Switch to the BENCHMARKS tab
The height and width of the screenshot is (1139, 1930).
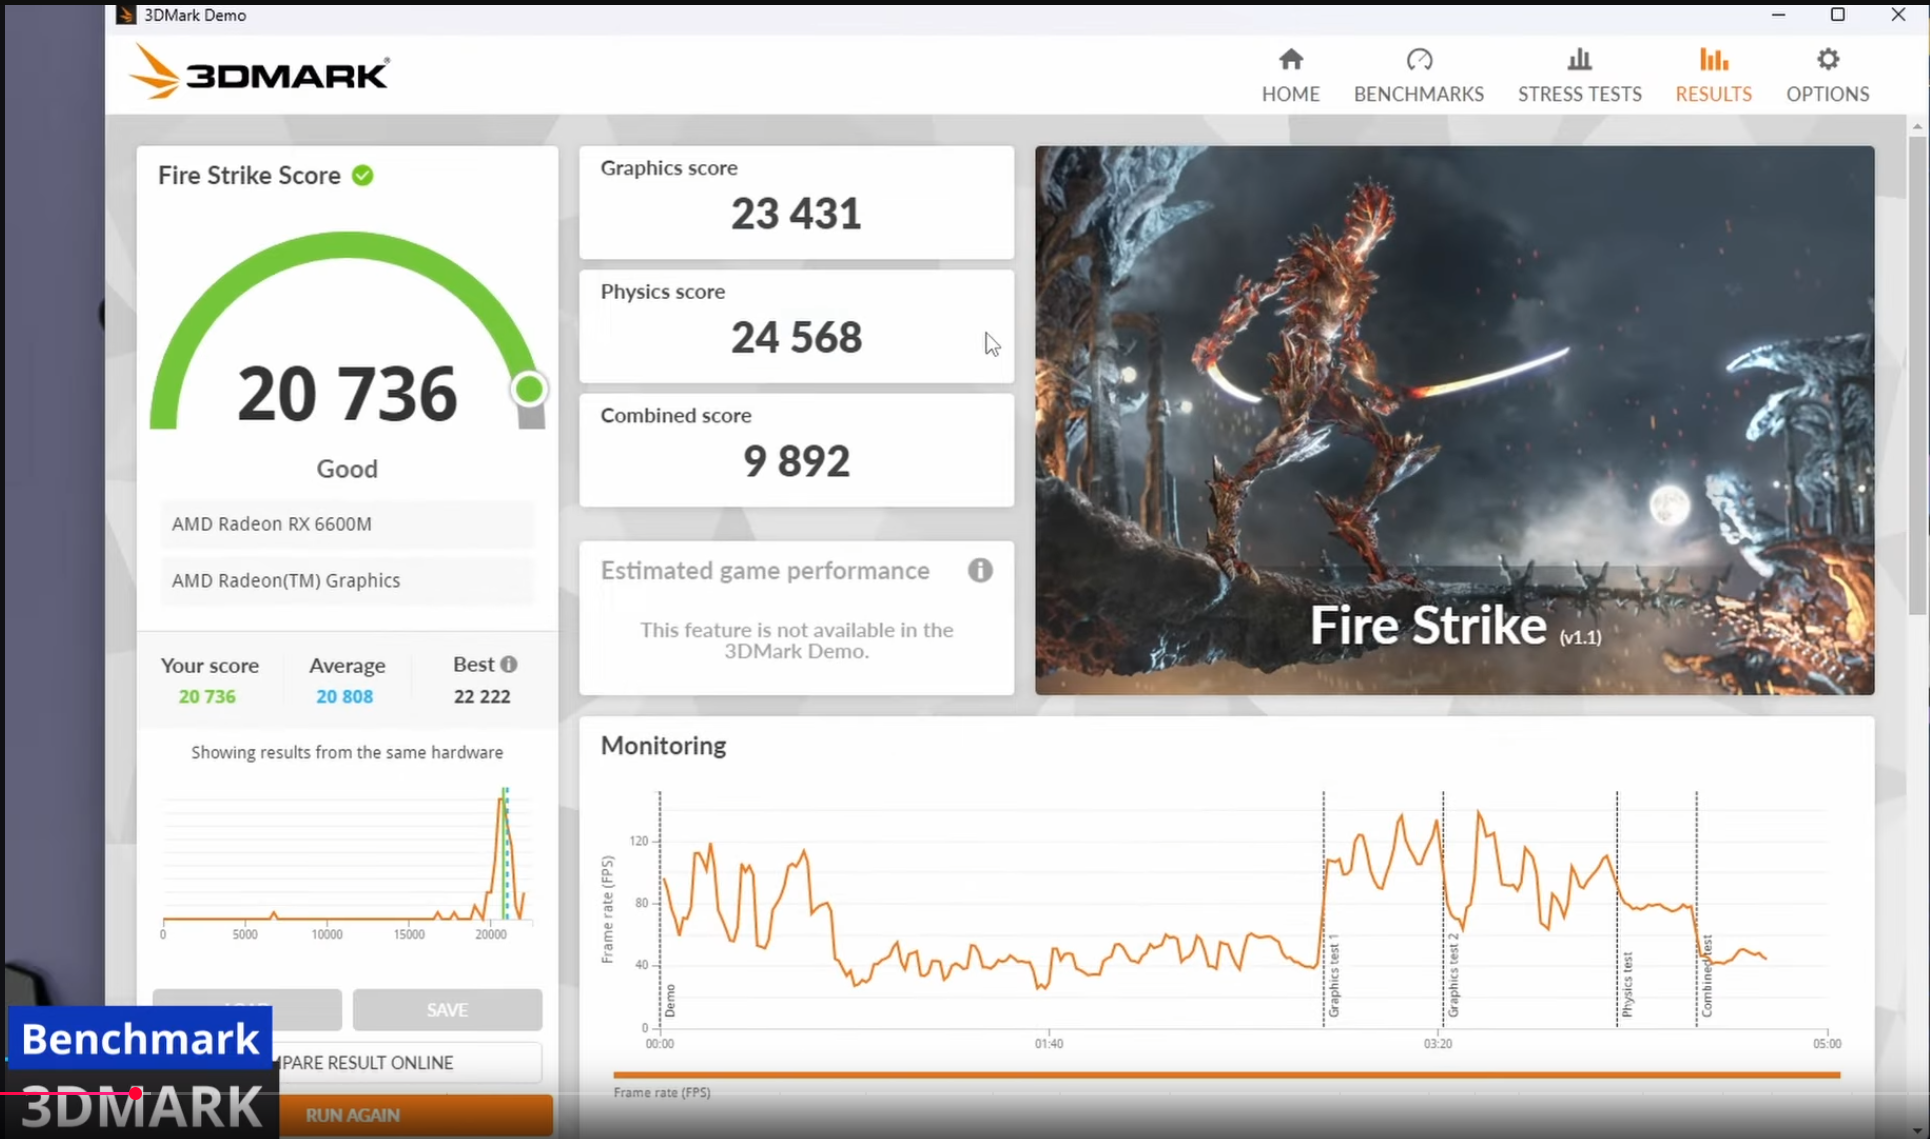click(x=1418, y=75)
